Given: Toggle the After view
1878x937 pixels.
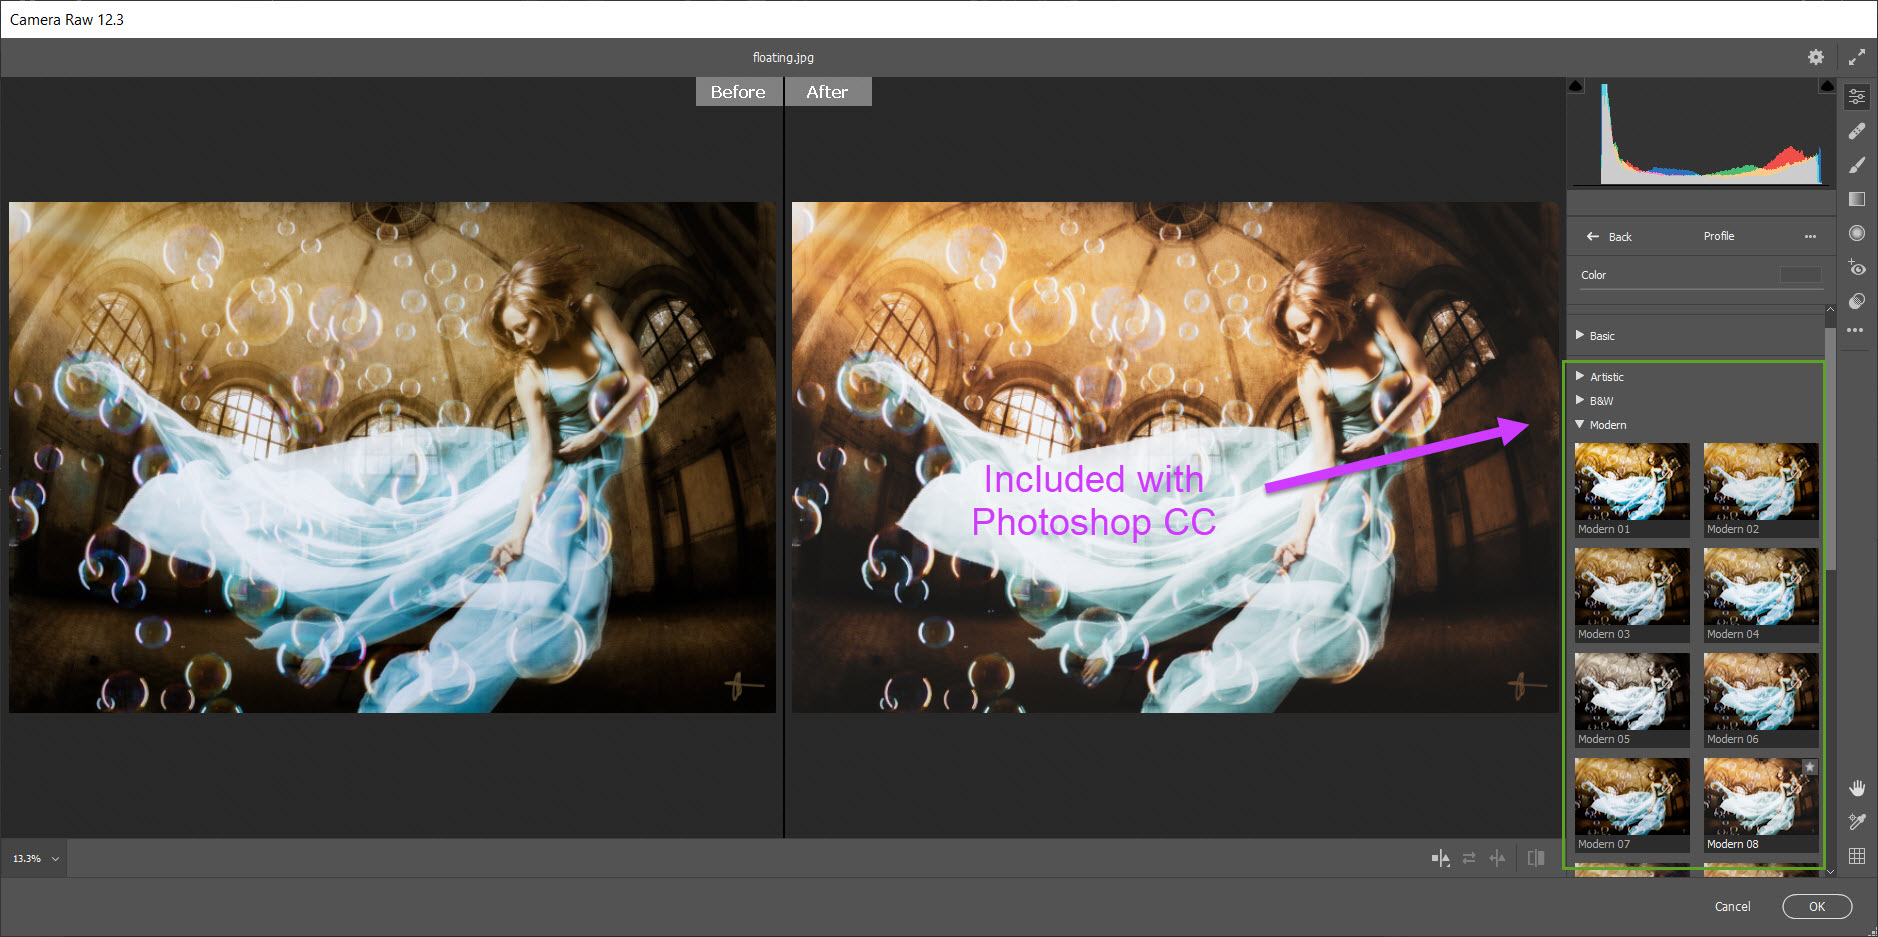Looking at the screenshot, I should point(828,91).
